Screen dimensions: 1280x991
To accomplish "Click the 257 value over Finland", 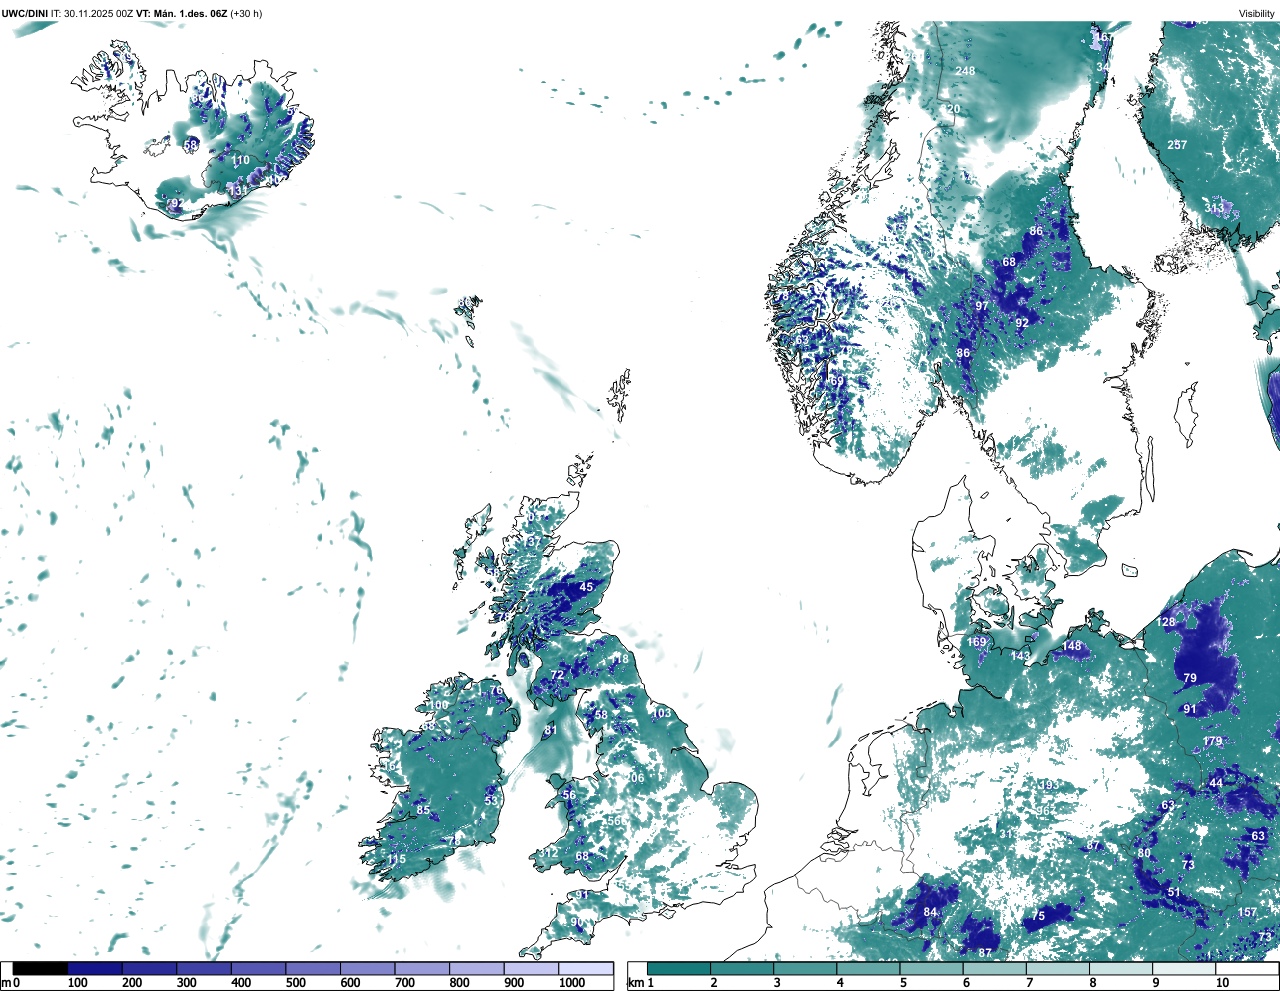I will tap(1178, 145).
